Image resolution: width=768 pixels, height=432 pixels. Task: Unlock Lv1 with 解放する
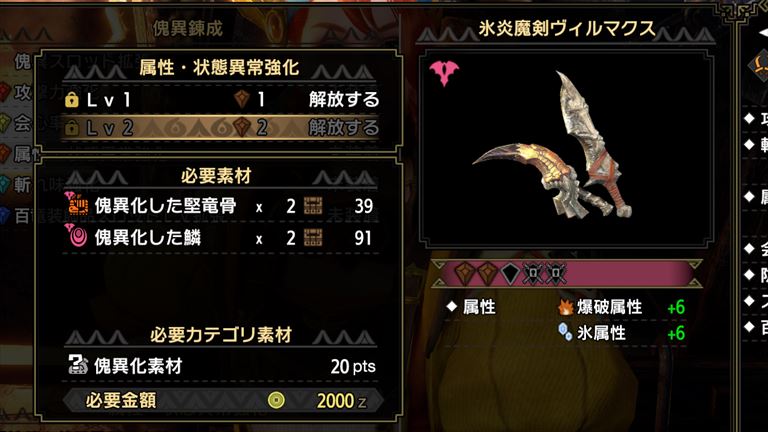[x=344, y=100]
